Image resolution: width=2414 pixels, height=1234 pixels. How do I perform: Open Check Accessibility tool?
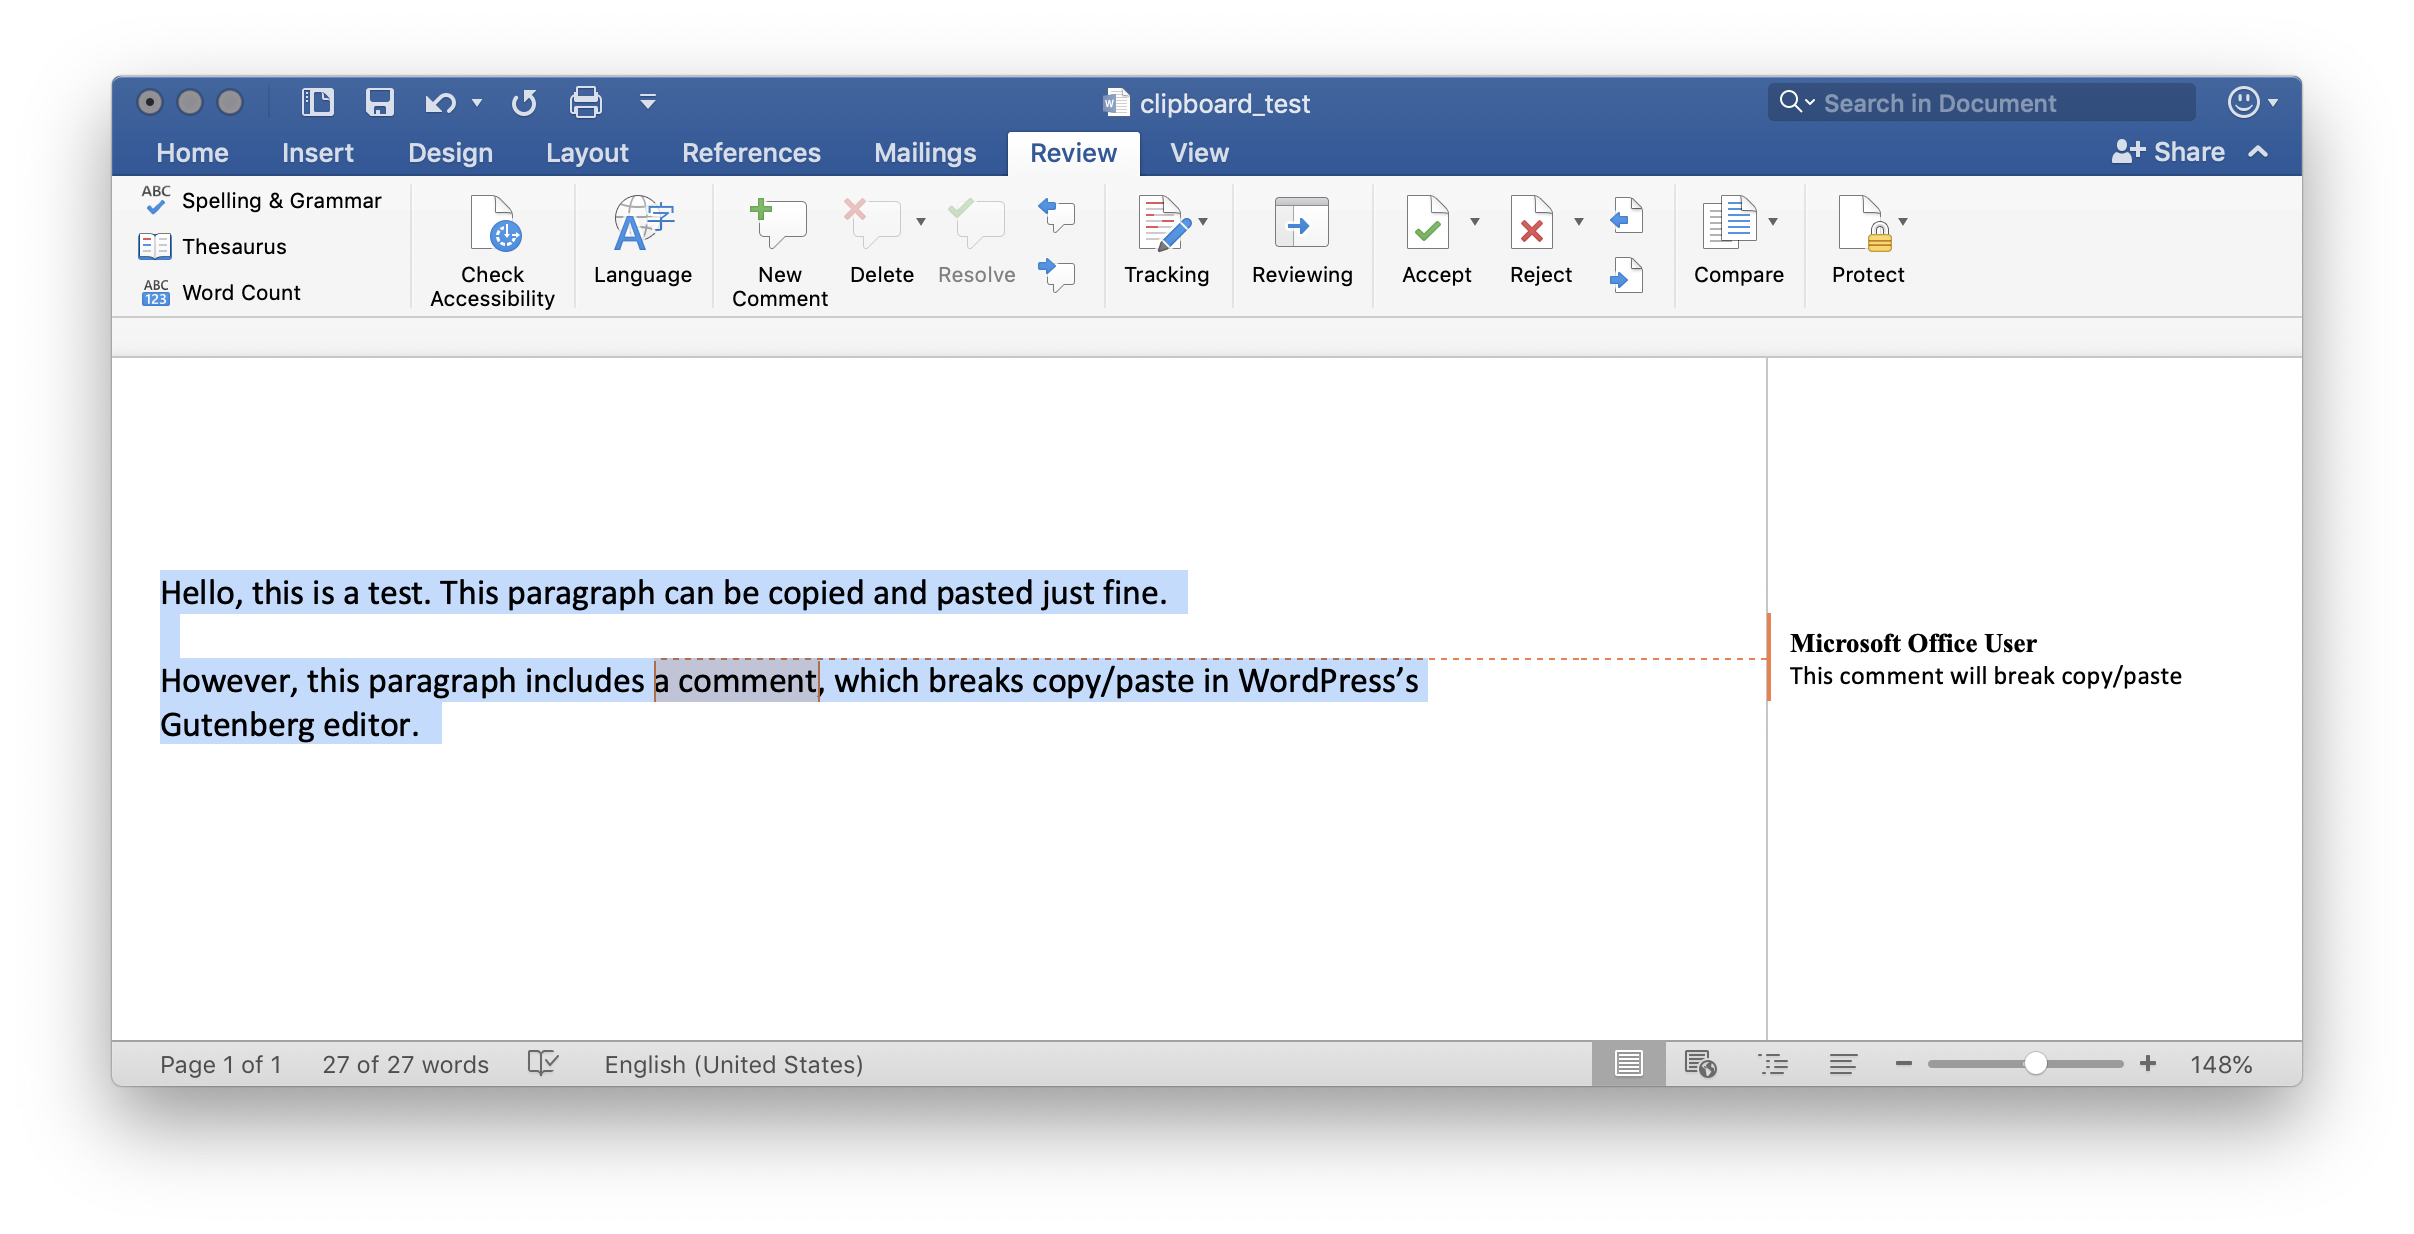(x=492, y=250)
